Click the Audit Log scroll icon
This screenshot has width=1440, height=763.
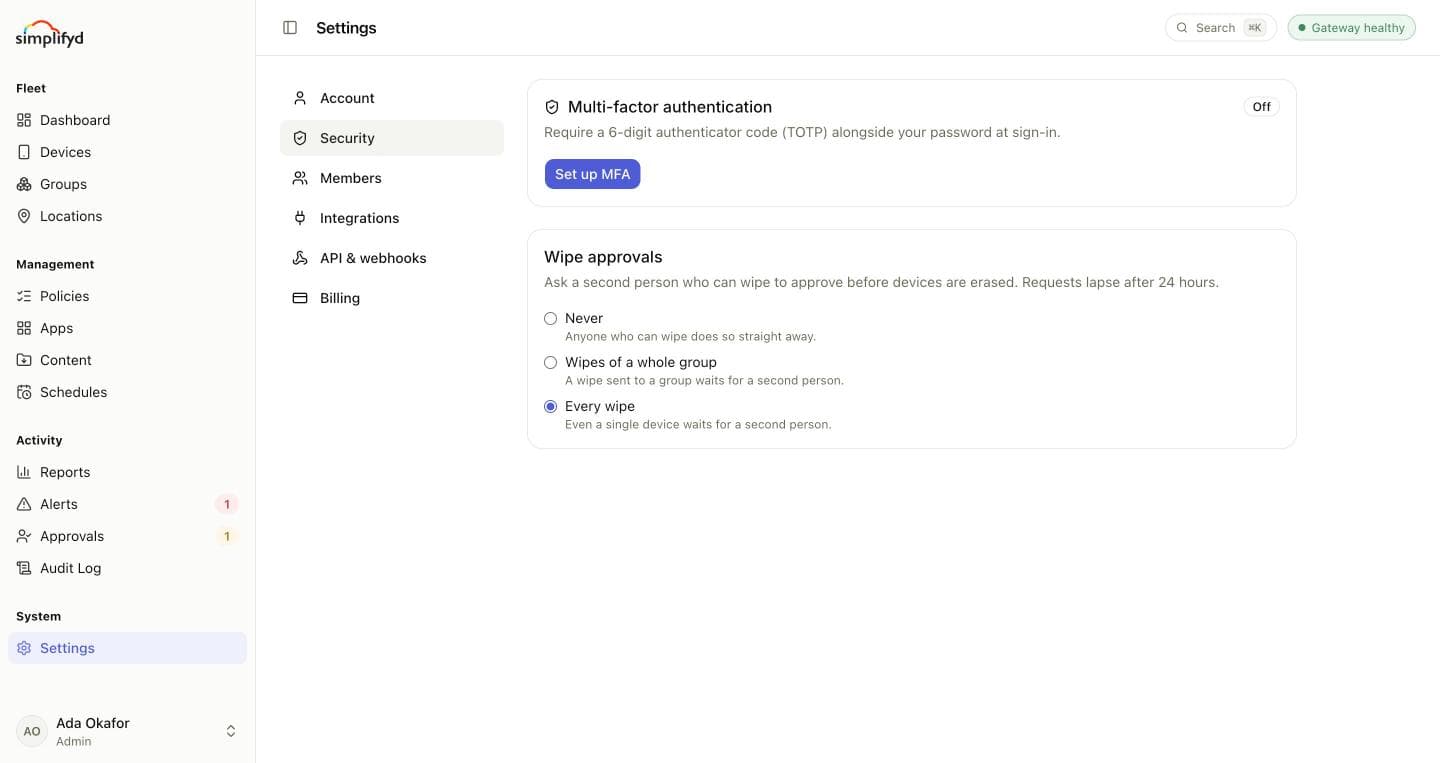(x=24, y=568)
